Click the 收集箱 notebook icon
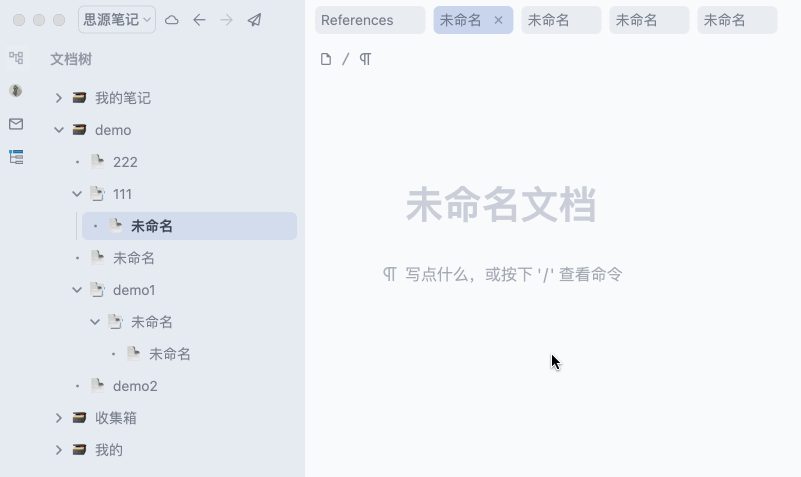 tap(79, 418)
